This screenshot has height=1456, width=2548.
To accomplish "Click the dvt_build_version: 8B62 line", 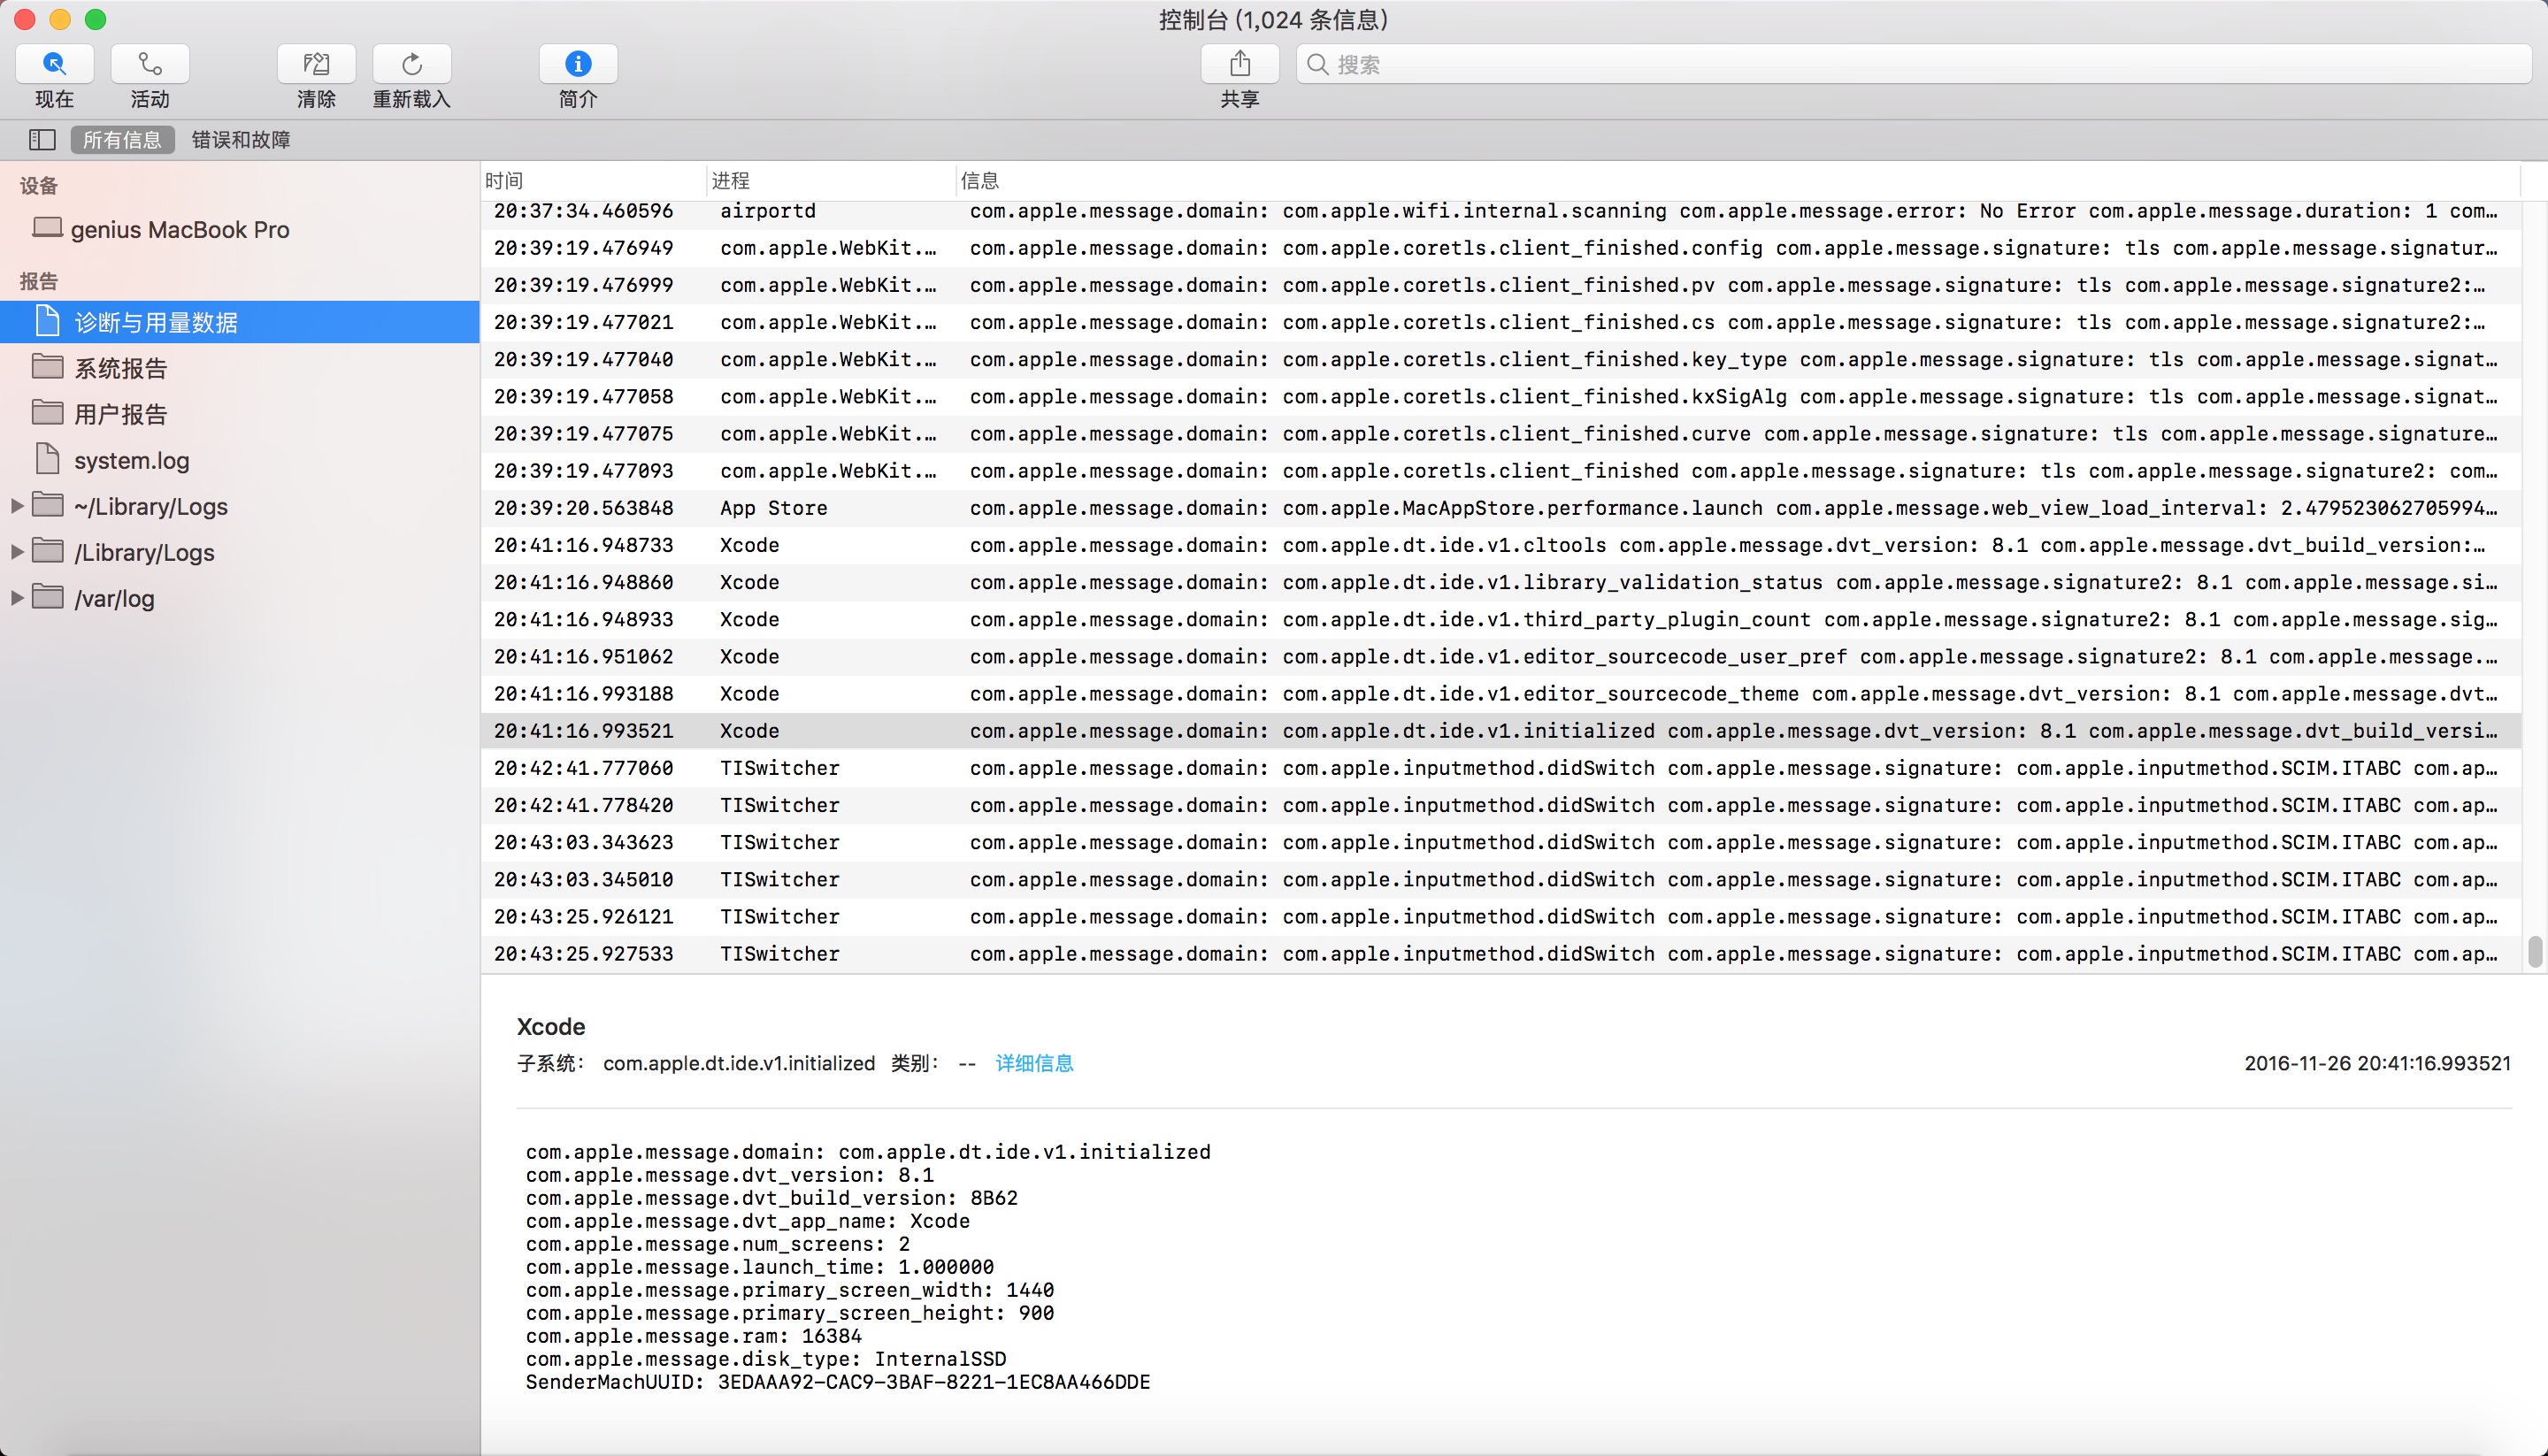I will [x=772, y=1198].
